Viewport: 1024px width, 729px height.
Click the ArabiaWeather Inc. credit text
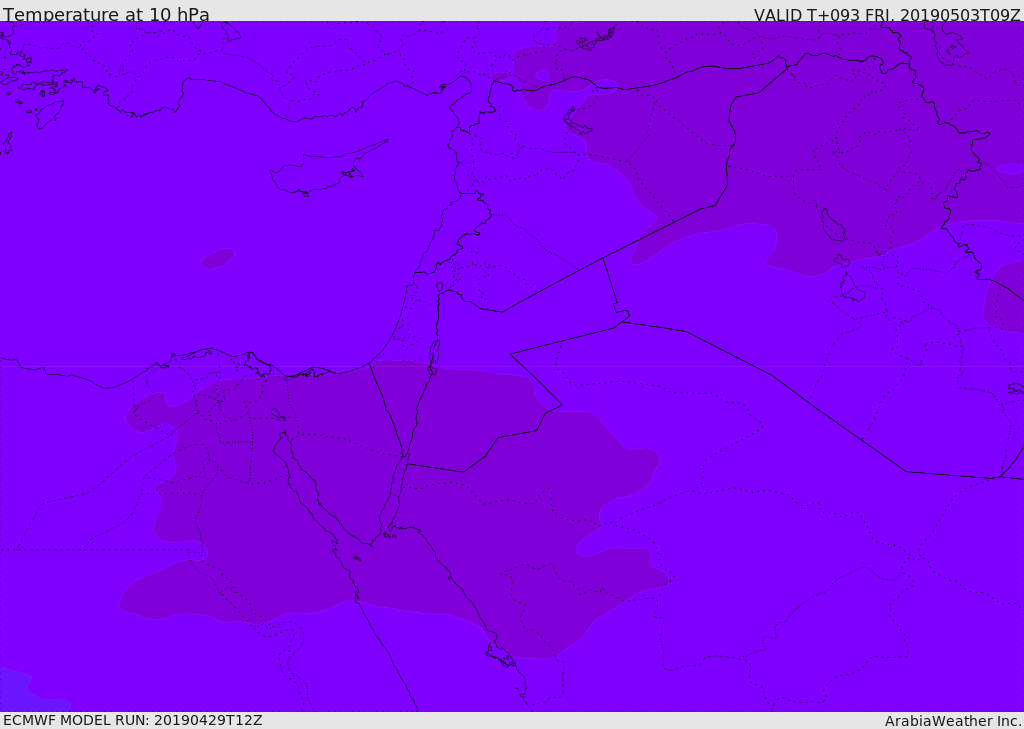pos(953,721)
